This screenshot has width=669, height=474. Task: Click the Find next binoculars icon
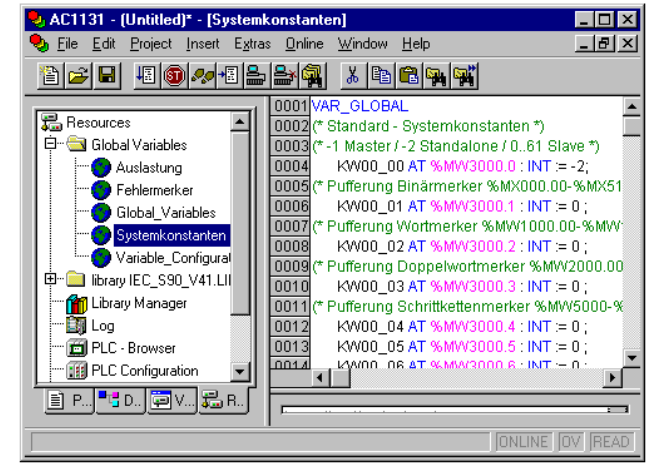click(465, 76)
